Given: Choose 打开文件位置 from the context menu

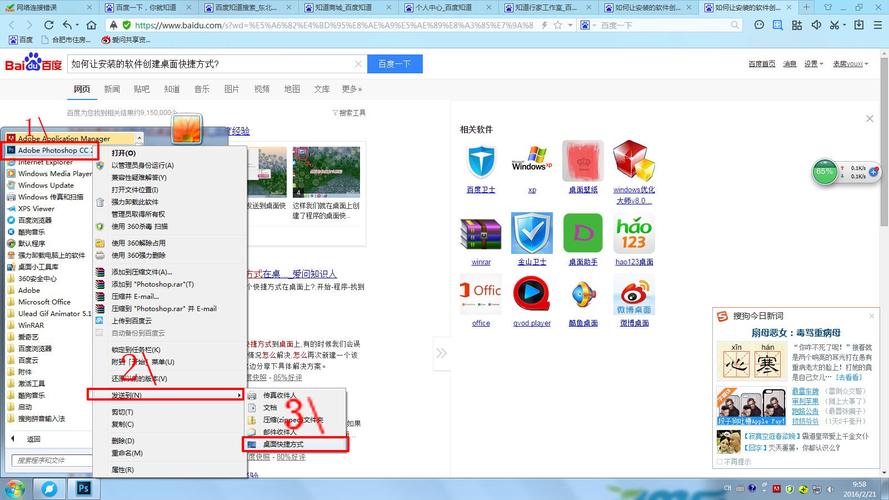Looking at the screenshot, I should point(135,189).
